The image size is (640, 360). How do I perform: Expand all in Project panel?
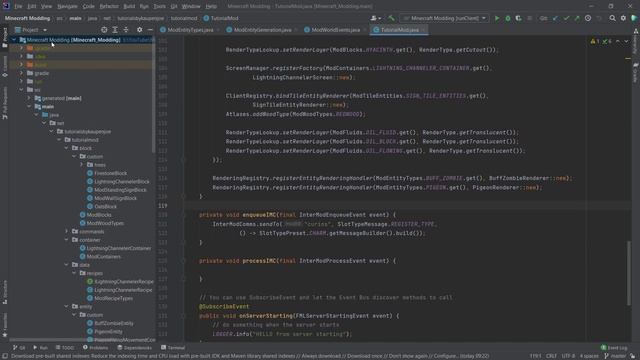115,30
